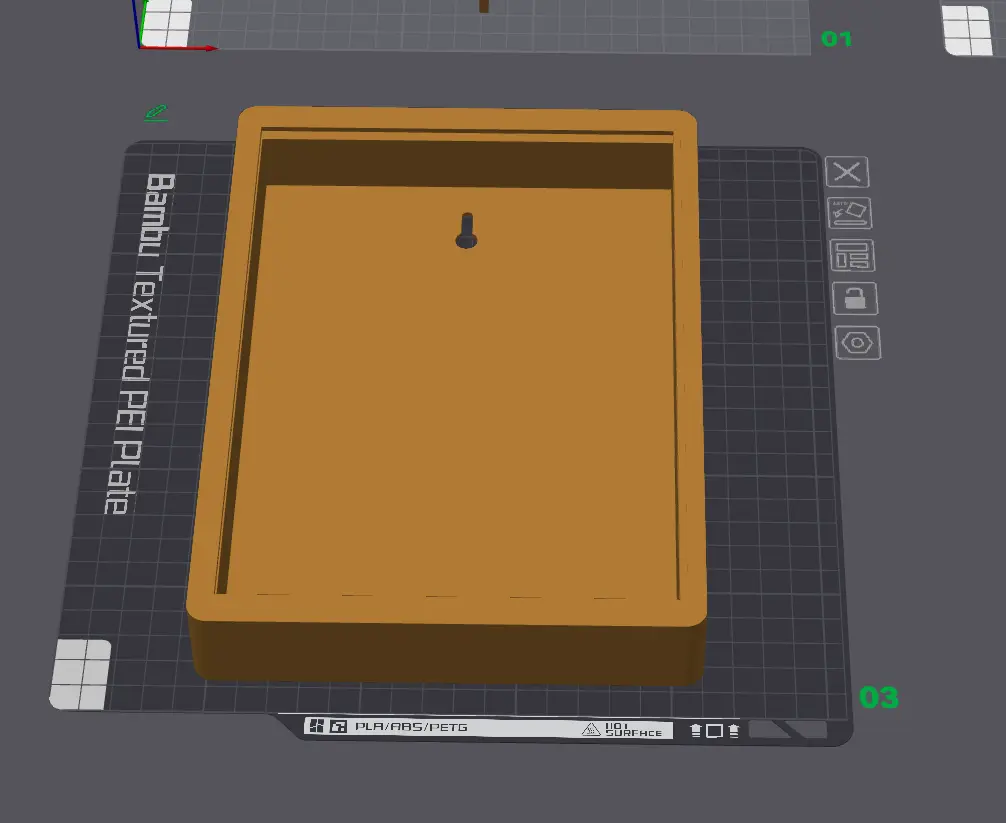Select the brown object on plate 01
1006x823 pixels.
[484, 6]
